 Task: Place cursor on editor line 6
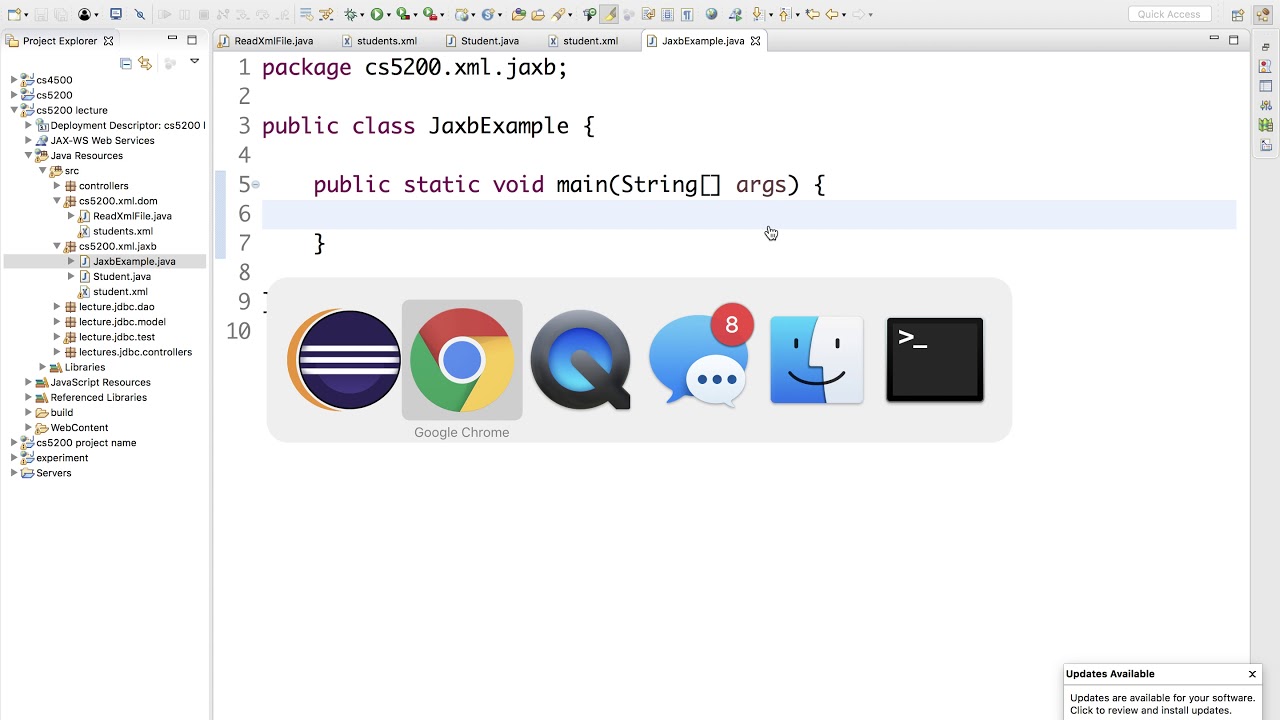(748, 214)
